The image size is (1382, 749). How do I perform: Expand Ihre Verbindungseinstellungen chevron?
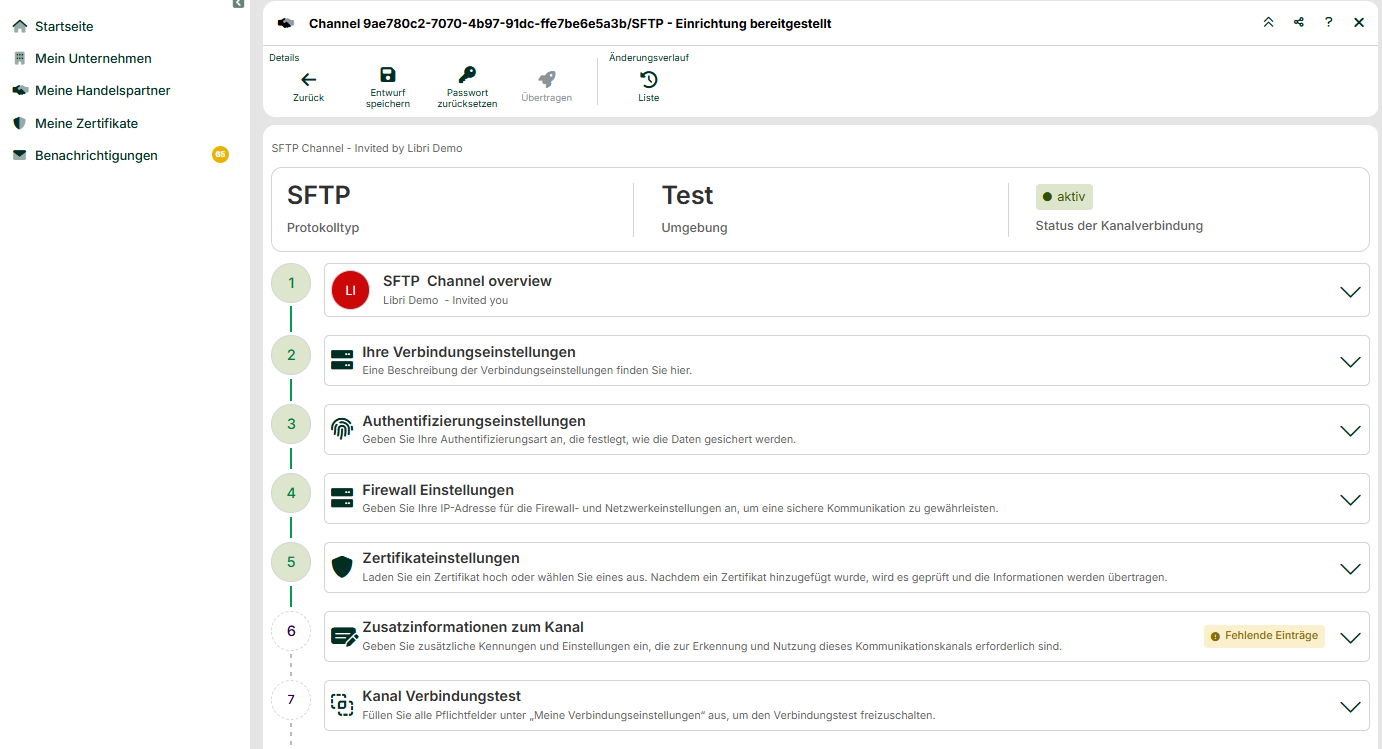click(1350, 362)
